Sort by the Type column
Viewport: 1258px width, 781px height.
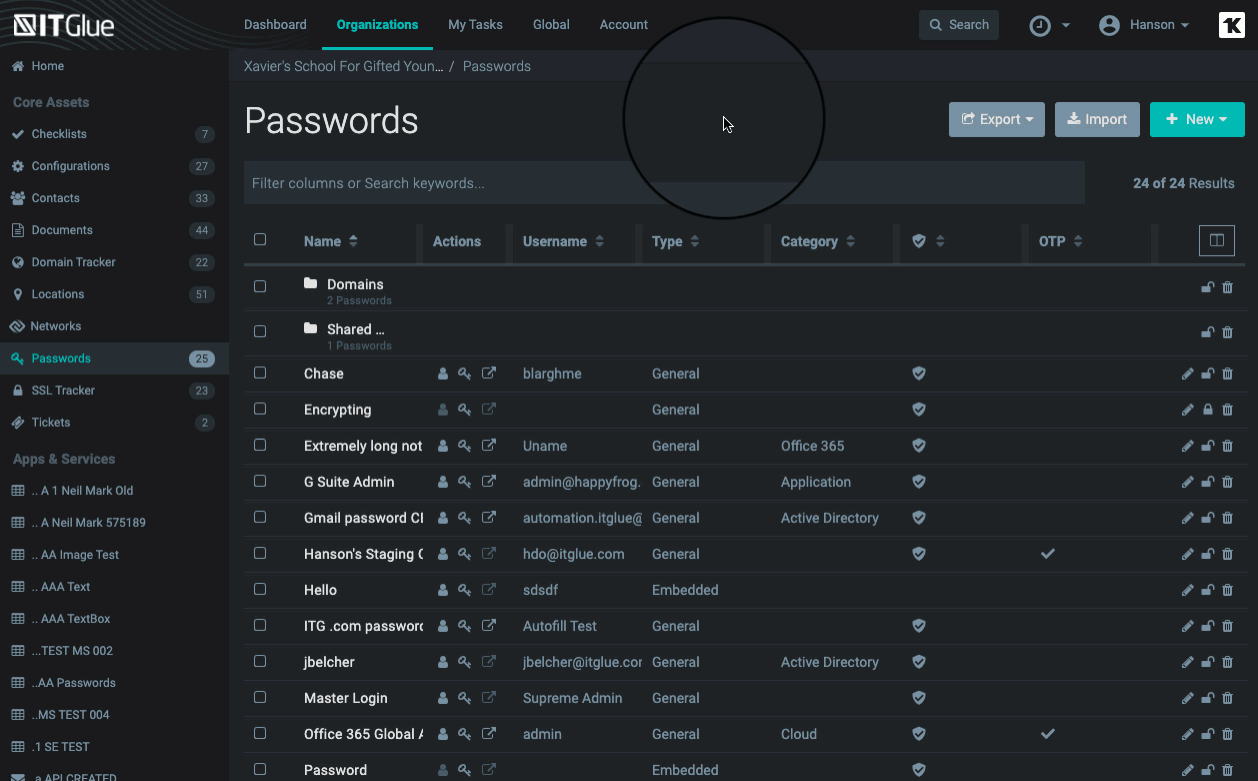[x=675, y=241]
